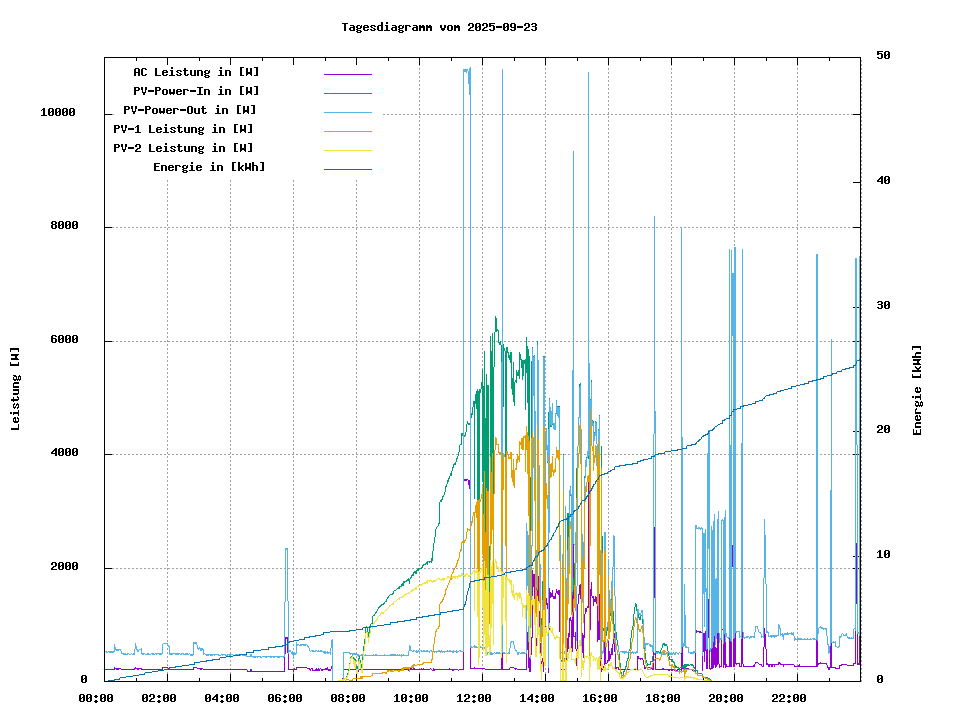Click the right axis title Energie [kWh]
The image size is (960, 720).
click(917, 390)
